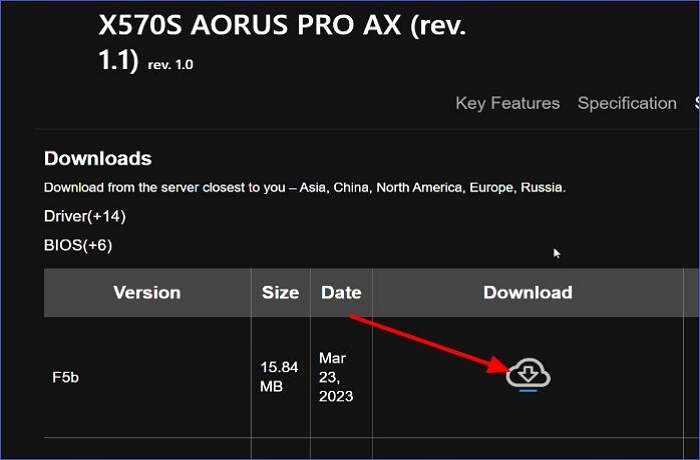Click the Downloads section heading

(x=98, y=159)
